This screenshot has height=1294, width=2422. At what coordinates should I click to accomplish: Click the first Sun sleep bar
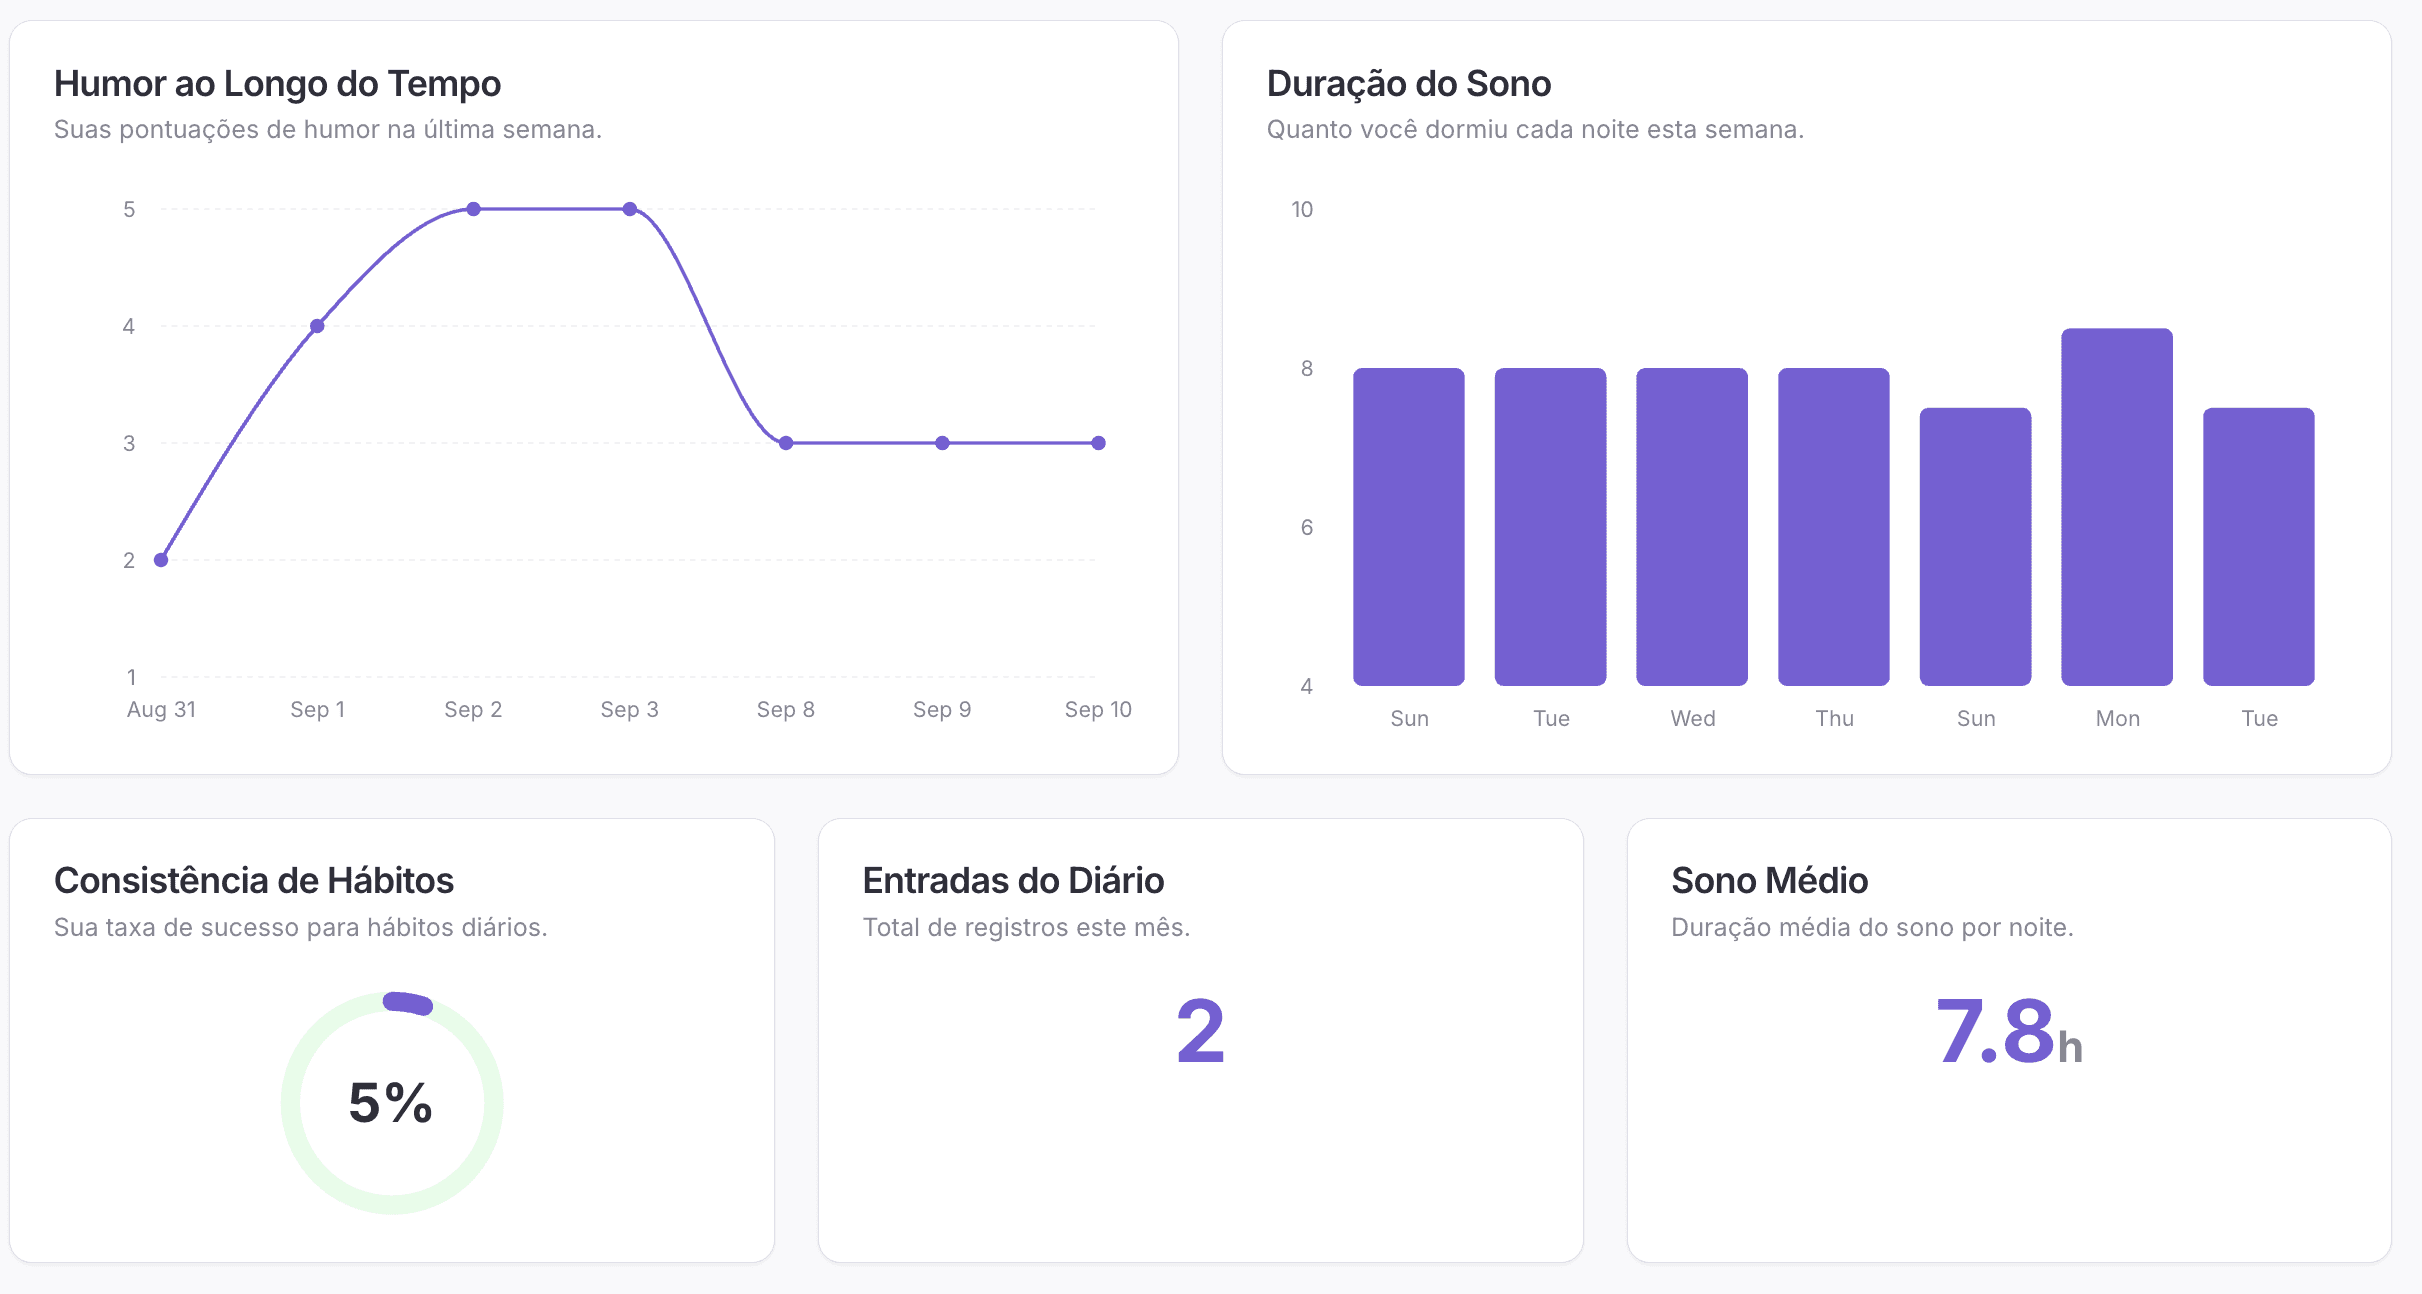1409,527
